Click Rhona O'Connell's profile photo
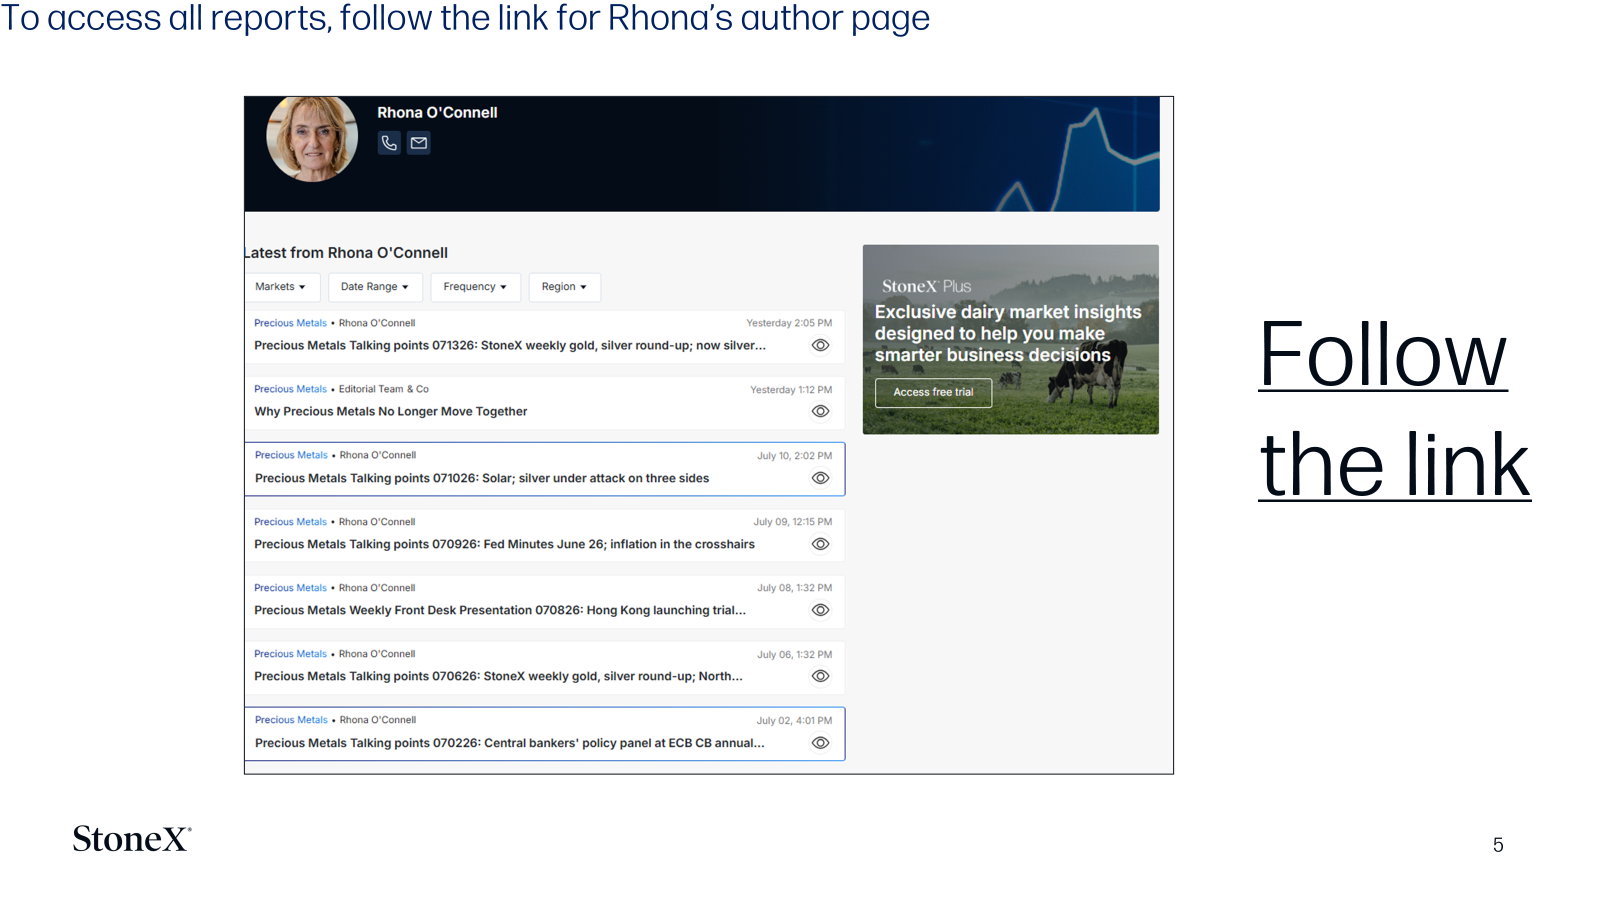Screen dimensions: 1600x900 (x=312, y=138)
